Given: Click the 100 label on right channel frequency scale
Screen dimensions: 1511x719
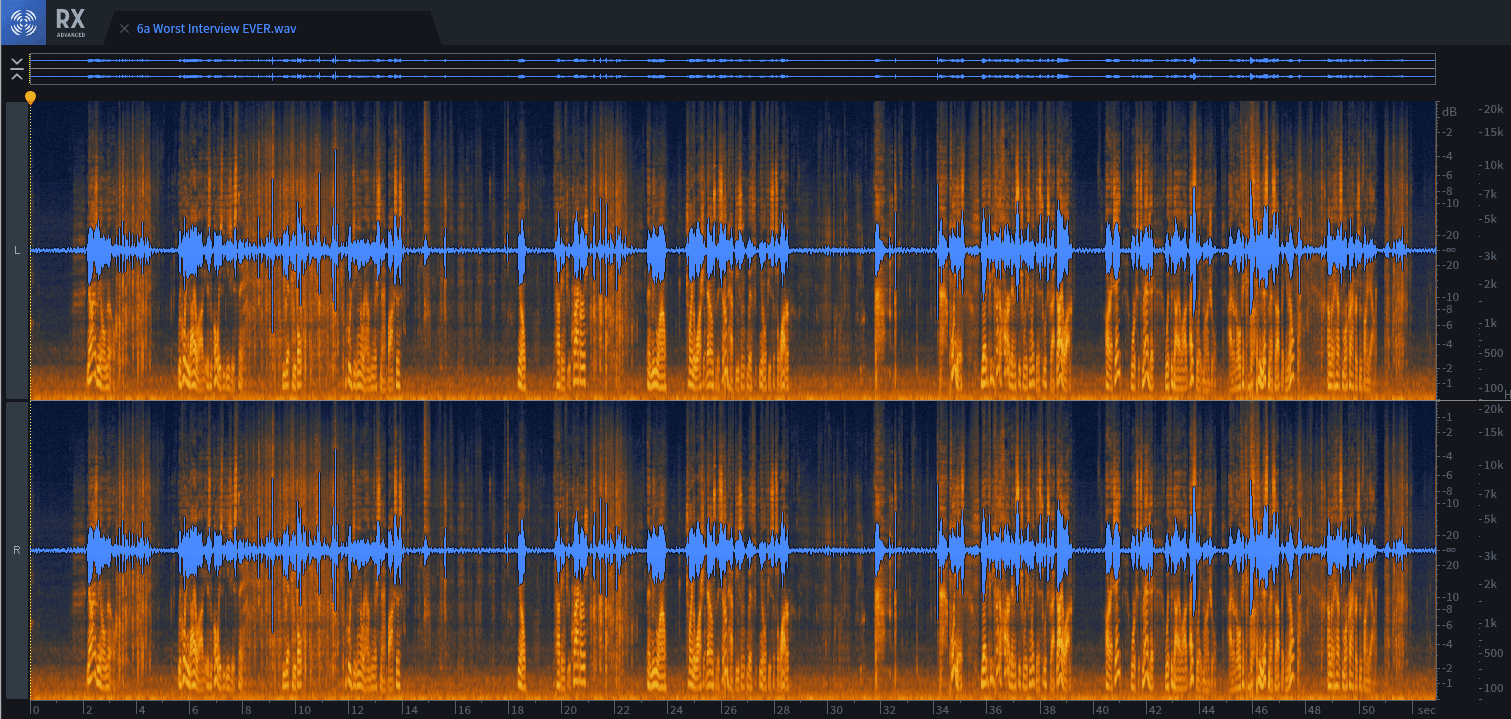Looking at the screenshot, I should tap(1494, 688).
